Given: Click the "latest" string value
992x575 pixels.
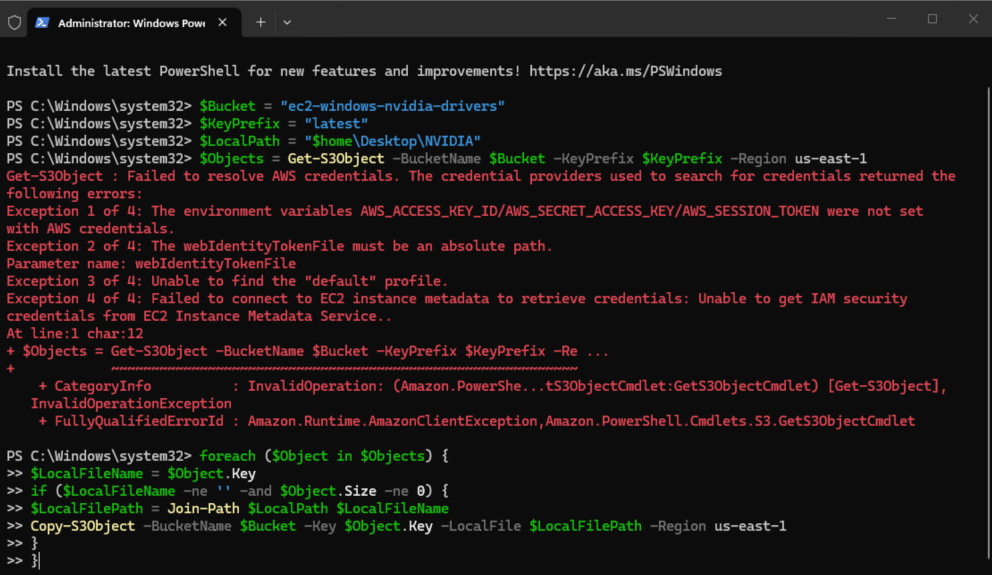Looking at the screenshot, I should 336,123.
